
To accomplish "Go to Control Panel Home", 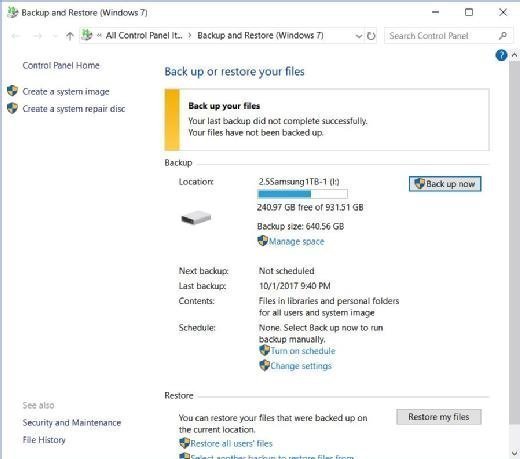I will (x=61, y=65).
